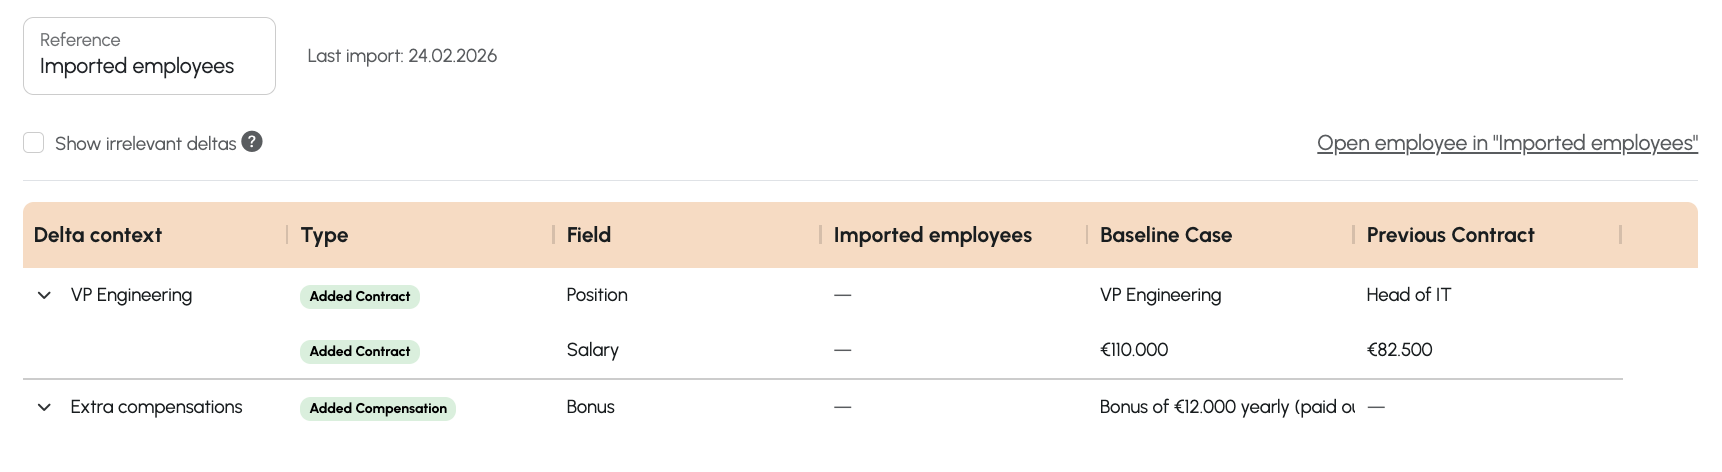Open the Reference Imported employees dropdown
The width and height of the screenshot is (1722, 472).
click(x=149, y=56)
